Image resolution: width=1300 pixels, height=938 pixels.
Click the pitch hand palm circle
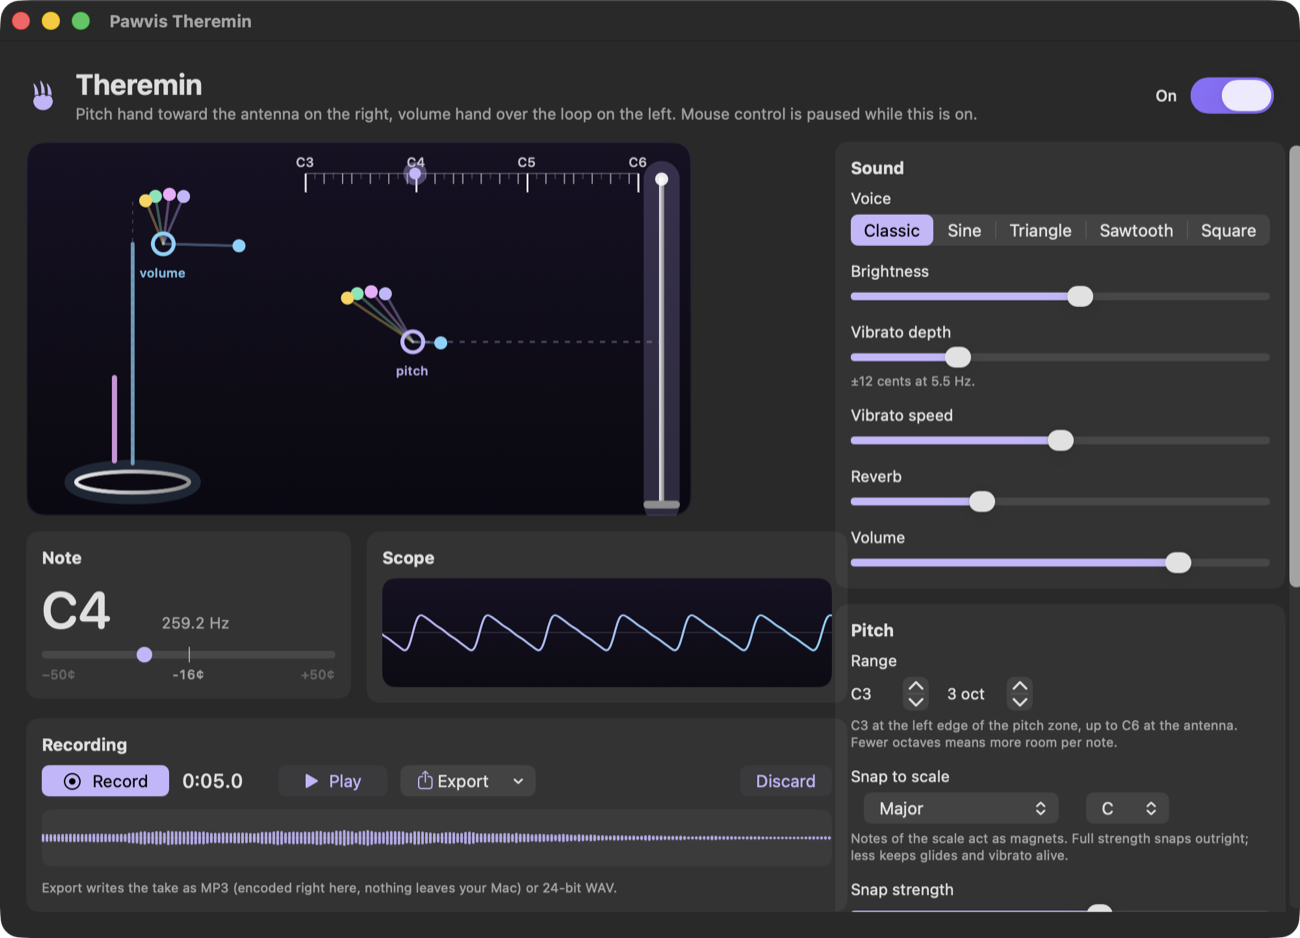click(412, 342)
